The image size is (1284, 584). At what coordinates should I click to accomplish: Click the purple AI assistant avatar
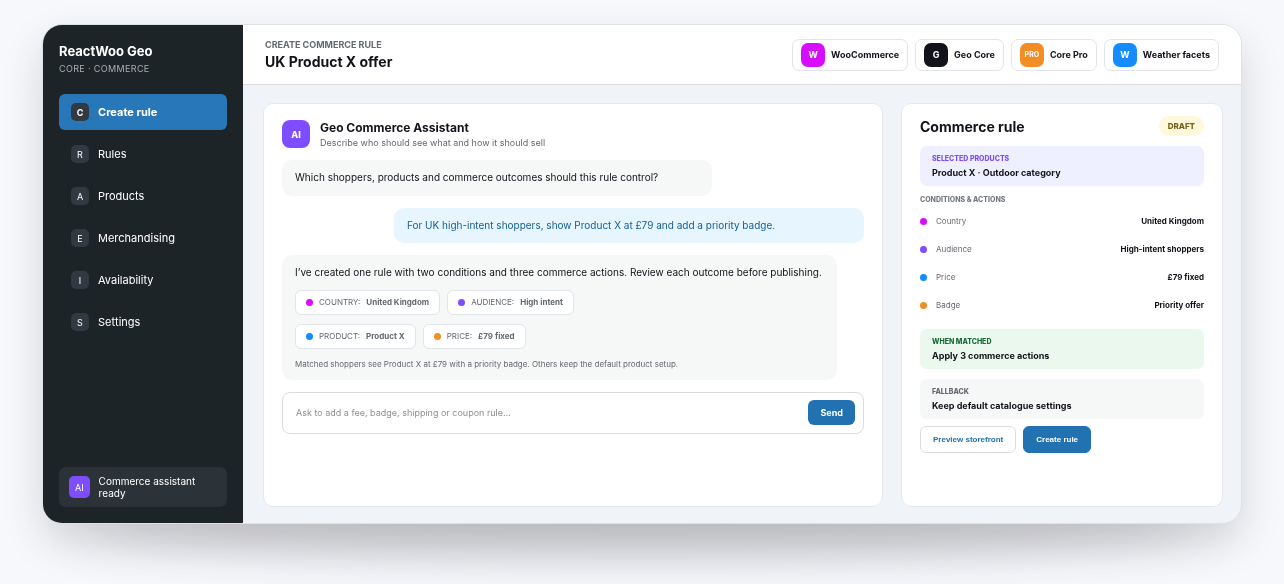click(296, 134)
